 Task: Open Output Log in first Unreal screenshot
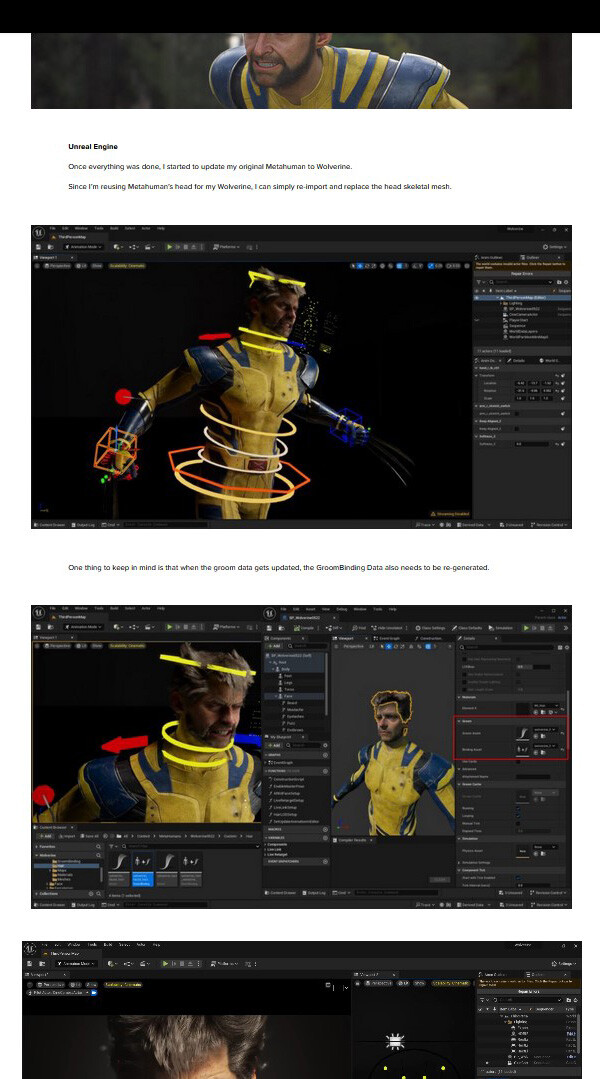84,524
